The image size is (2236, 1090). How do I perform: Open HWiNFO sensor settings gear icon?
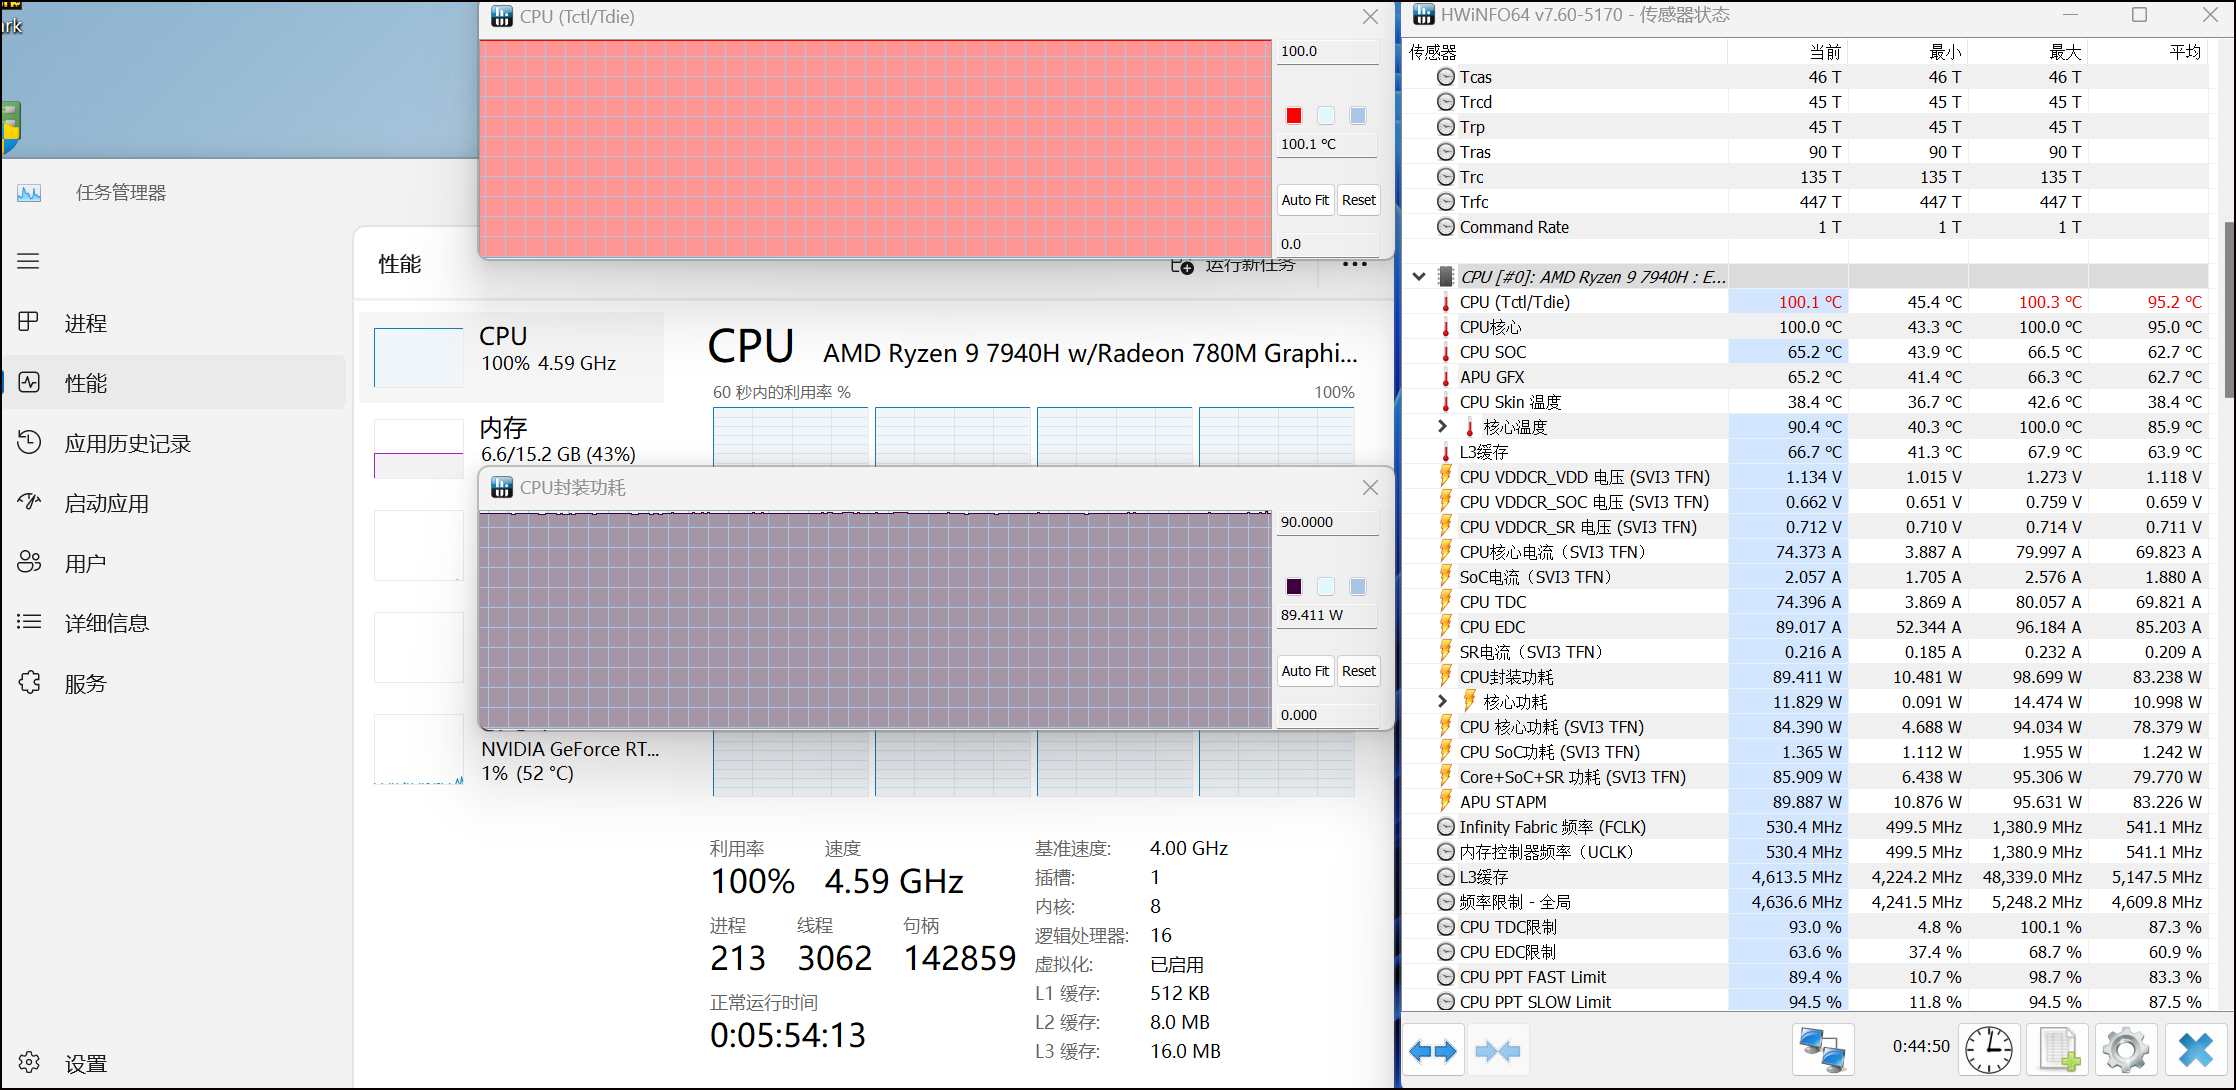pos(2126,1050)
